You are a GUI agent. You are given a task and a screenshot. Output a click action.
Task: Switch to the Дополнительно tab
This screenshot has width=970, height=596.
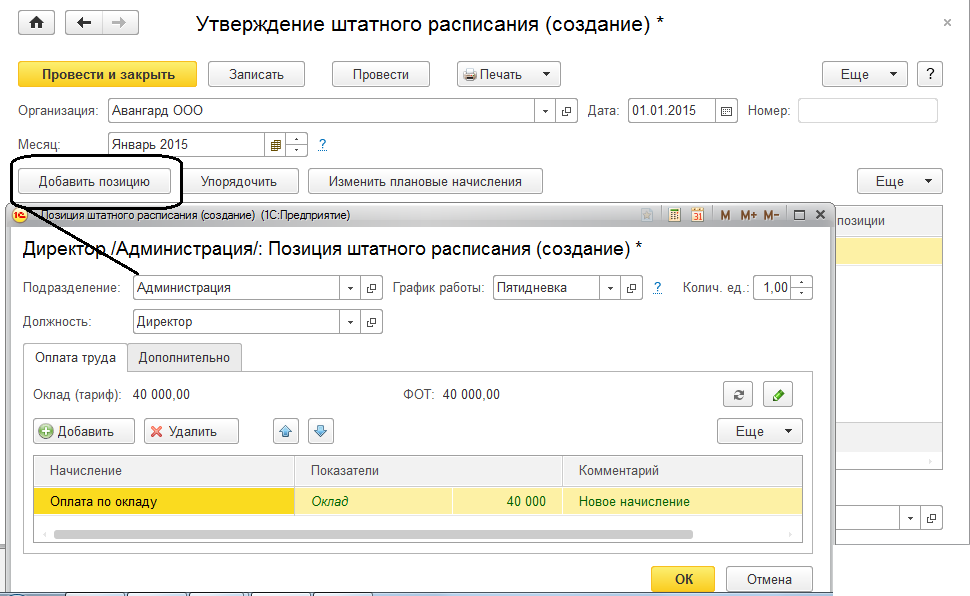point(184,357)
